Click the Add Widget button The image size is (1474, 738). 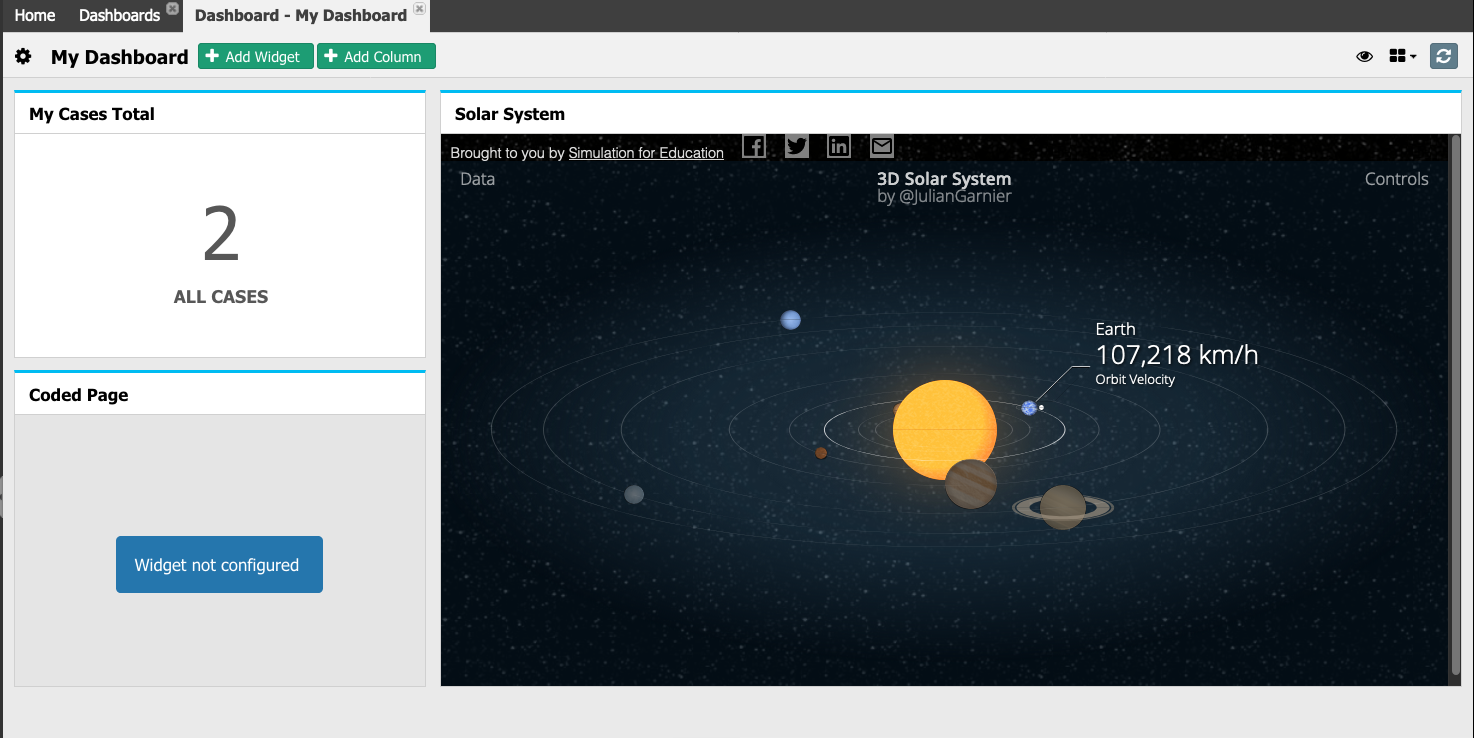[x=256, y=57]
